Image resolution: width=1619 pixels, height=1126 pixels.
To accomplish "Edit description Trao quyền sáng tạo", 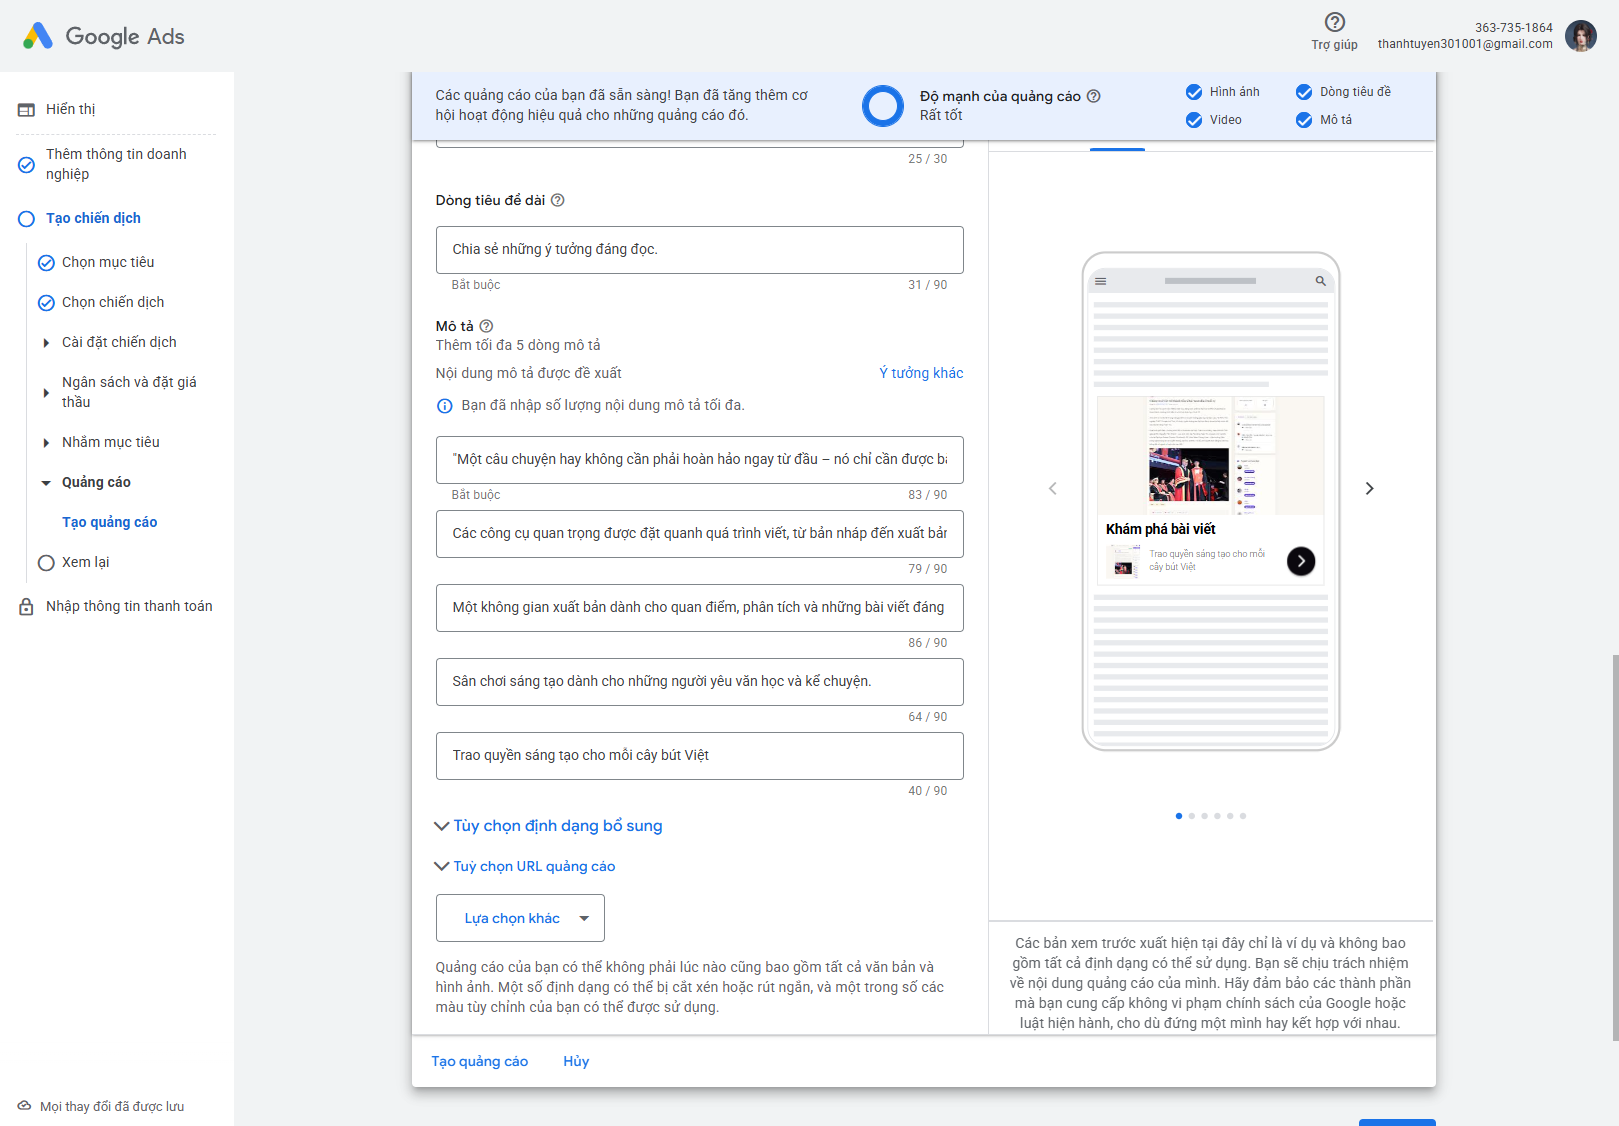I will click(700, 756).
